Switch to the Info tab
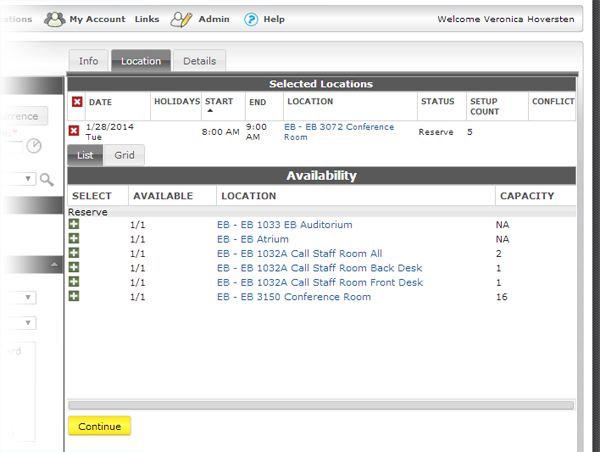 click(x=89, y=61)
